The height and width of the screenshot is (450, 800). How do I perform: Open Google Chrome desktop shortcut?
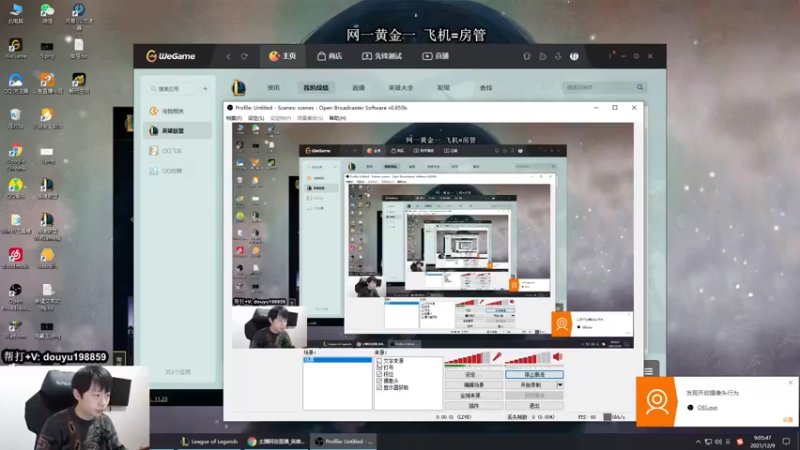(15, 158)
